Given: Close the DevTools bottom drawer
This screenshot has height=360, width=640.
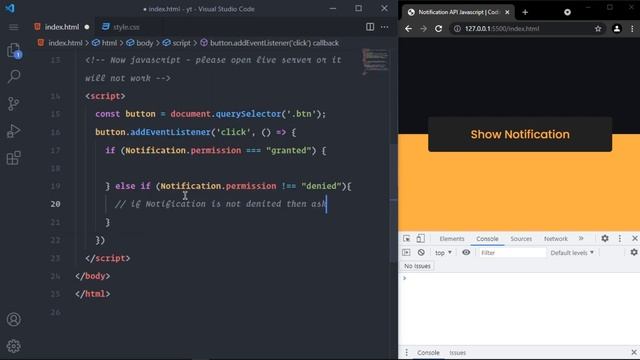Looking at the screenshot, I should 633,352.
